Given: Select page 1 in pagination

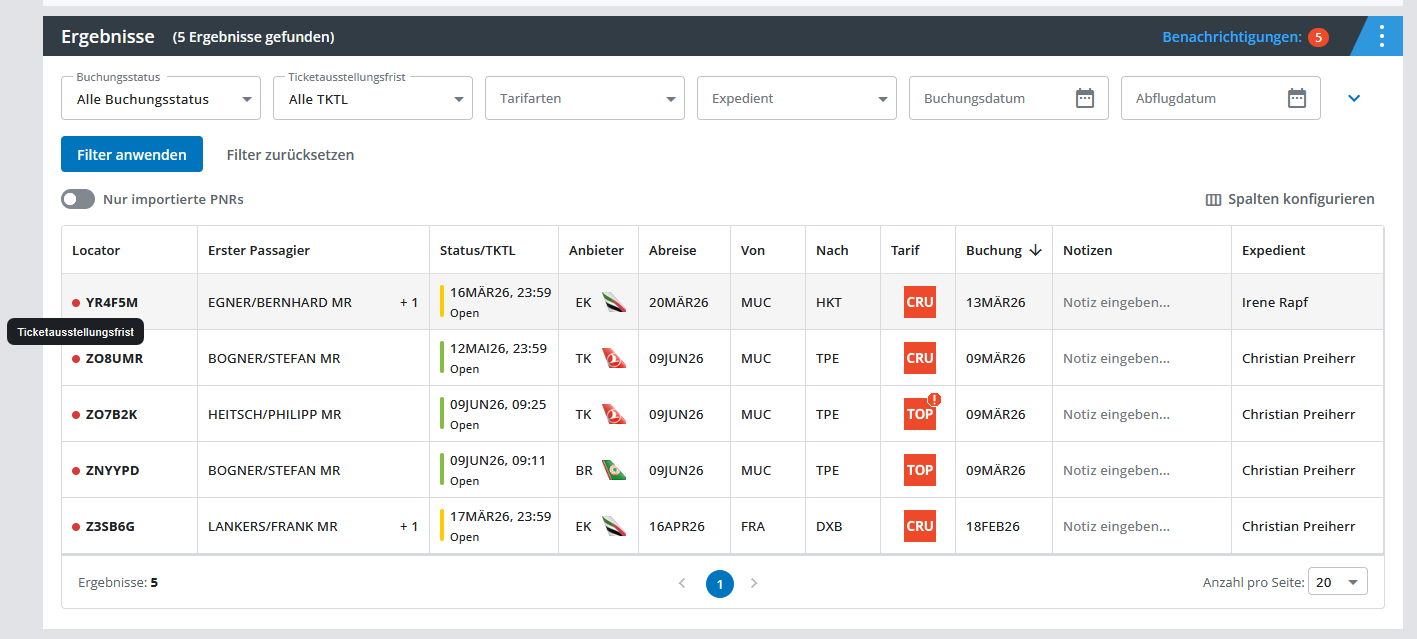Looking at the screenshot, I should pyautogui.click(x=719, y=583).
